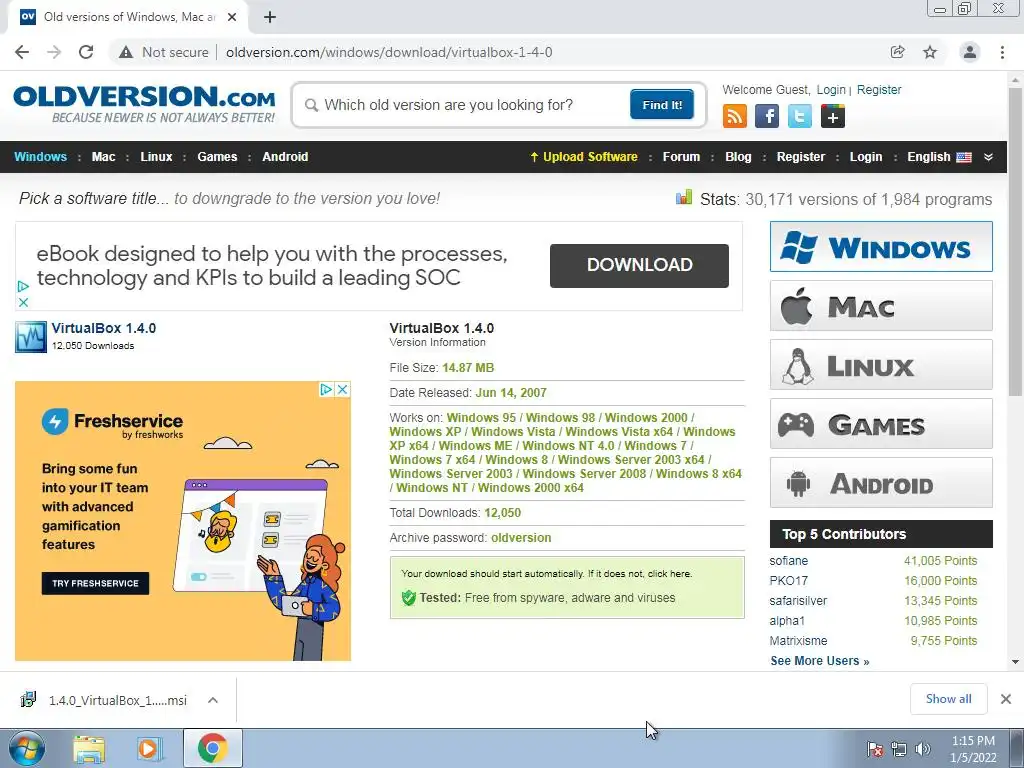Click the DOWNLOAD button in eBook ad
Screen dimensions: 1024x768
tap(639, 265)
